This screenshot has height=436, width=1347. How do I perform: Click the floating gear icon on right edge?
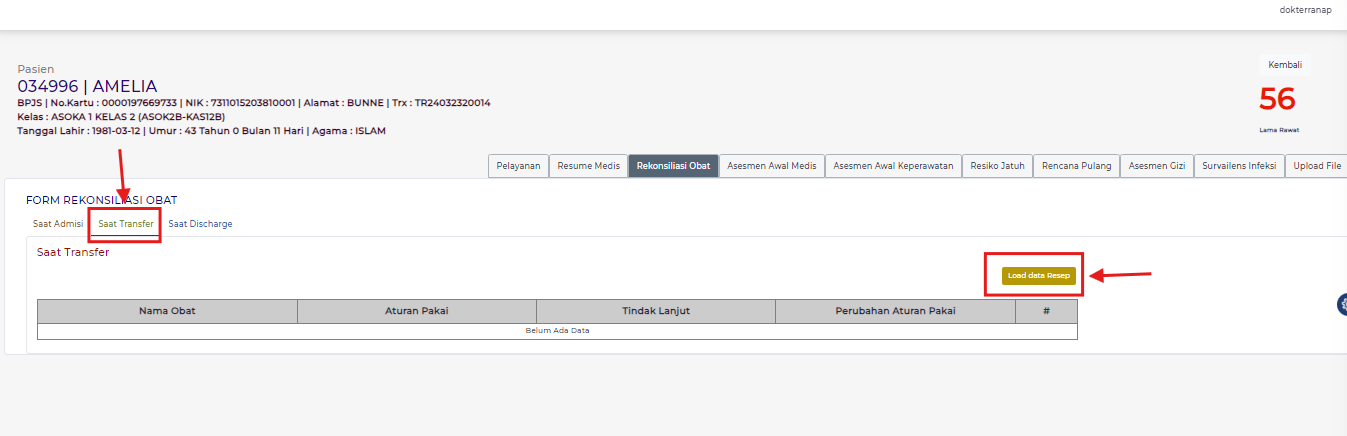[x=1342, y=305]
